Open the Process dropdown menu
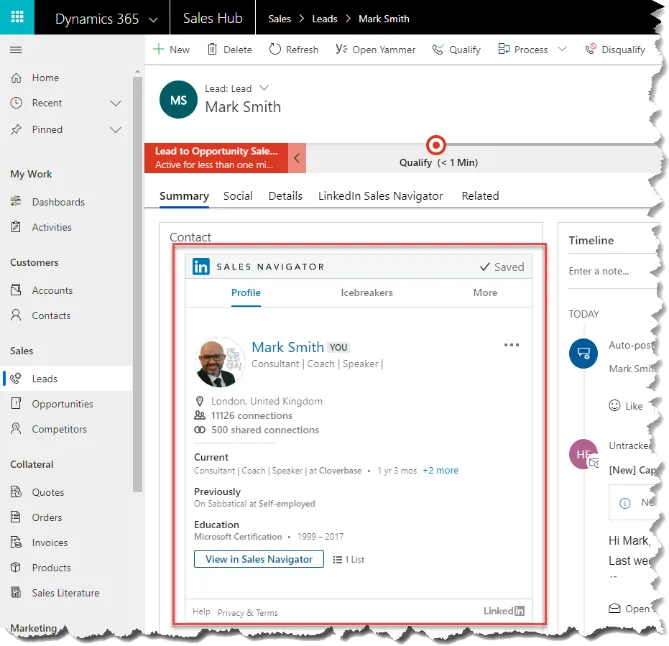 tap(561, 49)
